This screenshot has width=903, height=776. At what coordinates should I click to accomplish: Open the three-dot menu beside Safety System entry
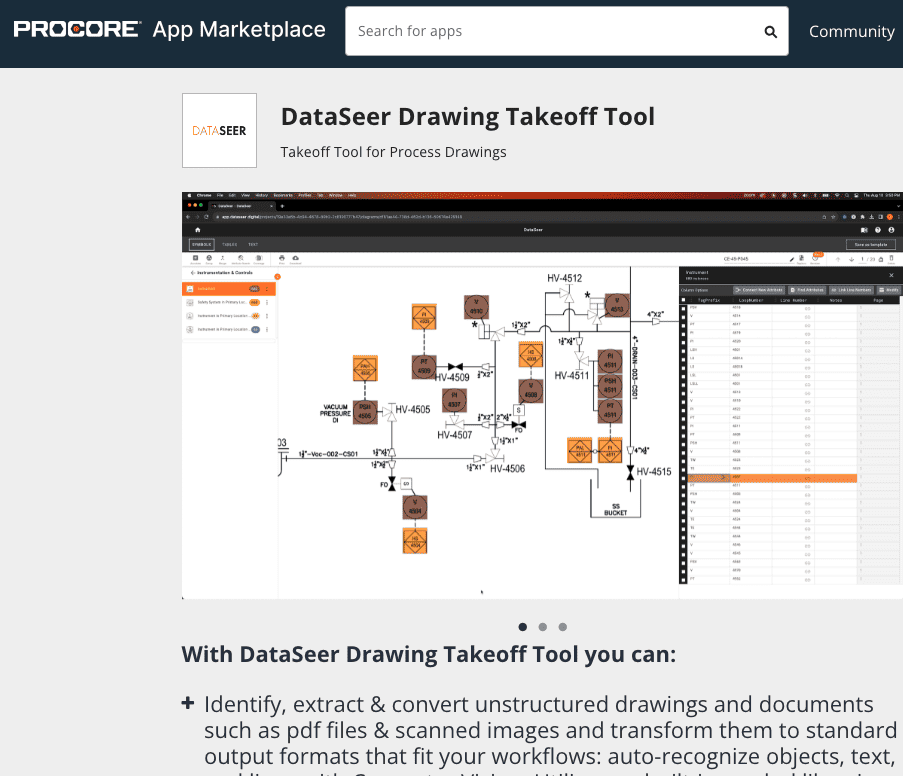click(267, 302)
